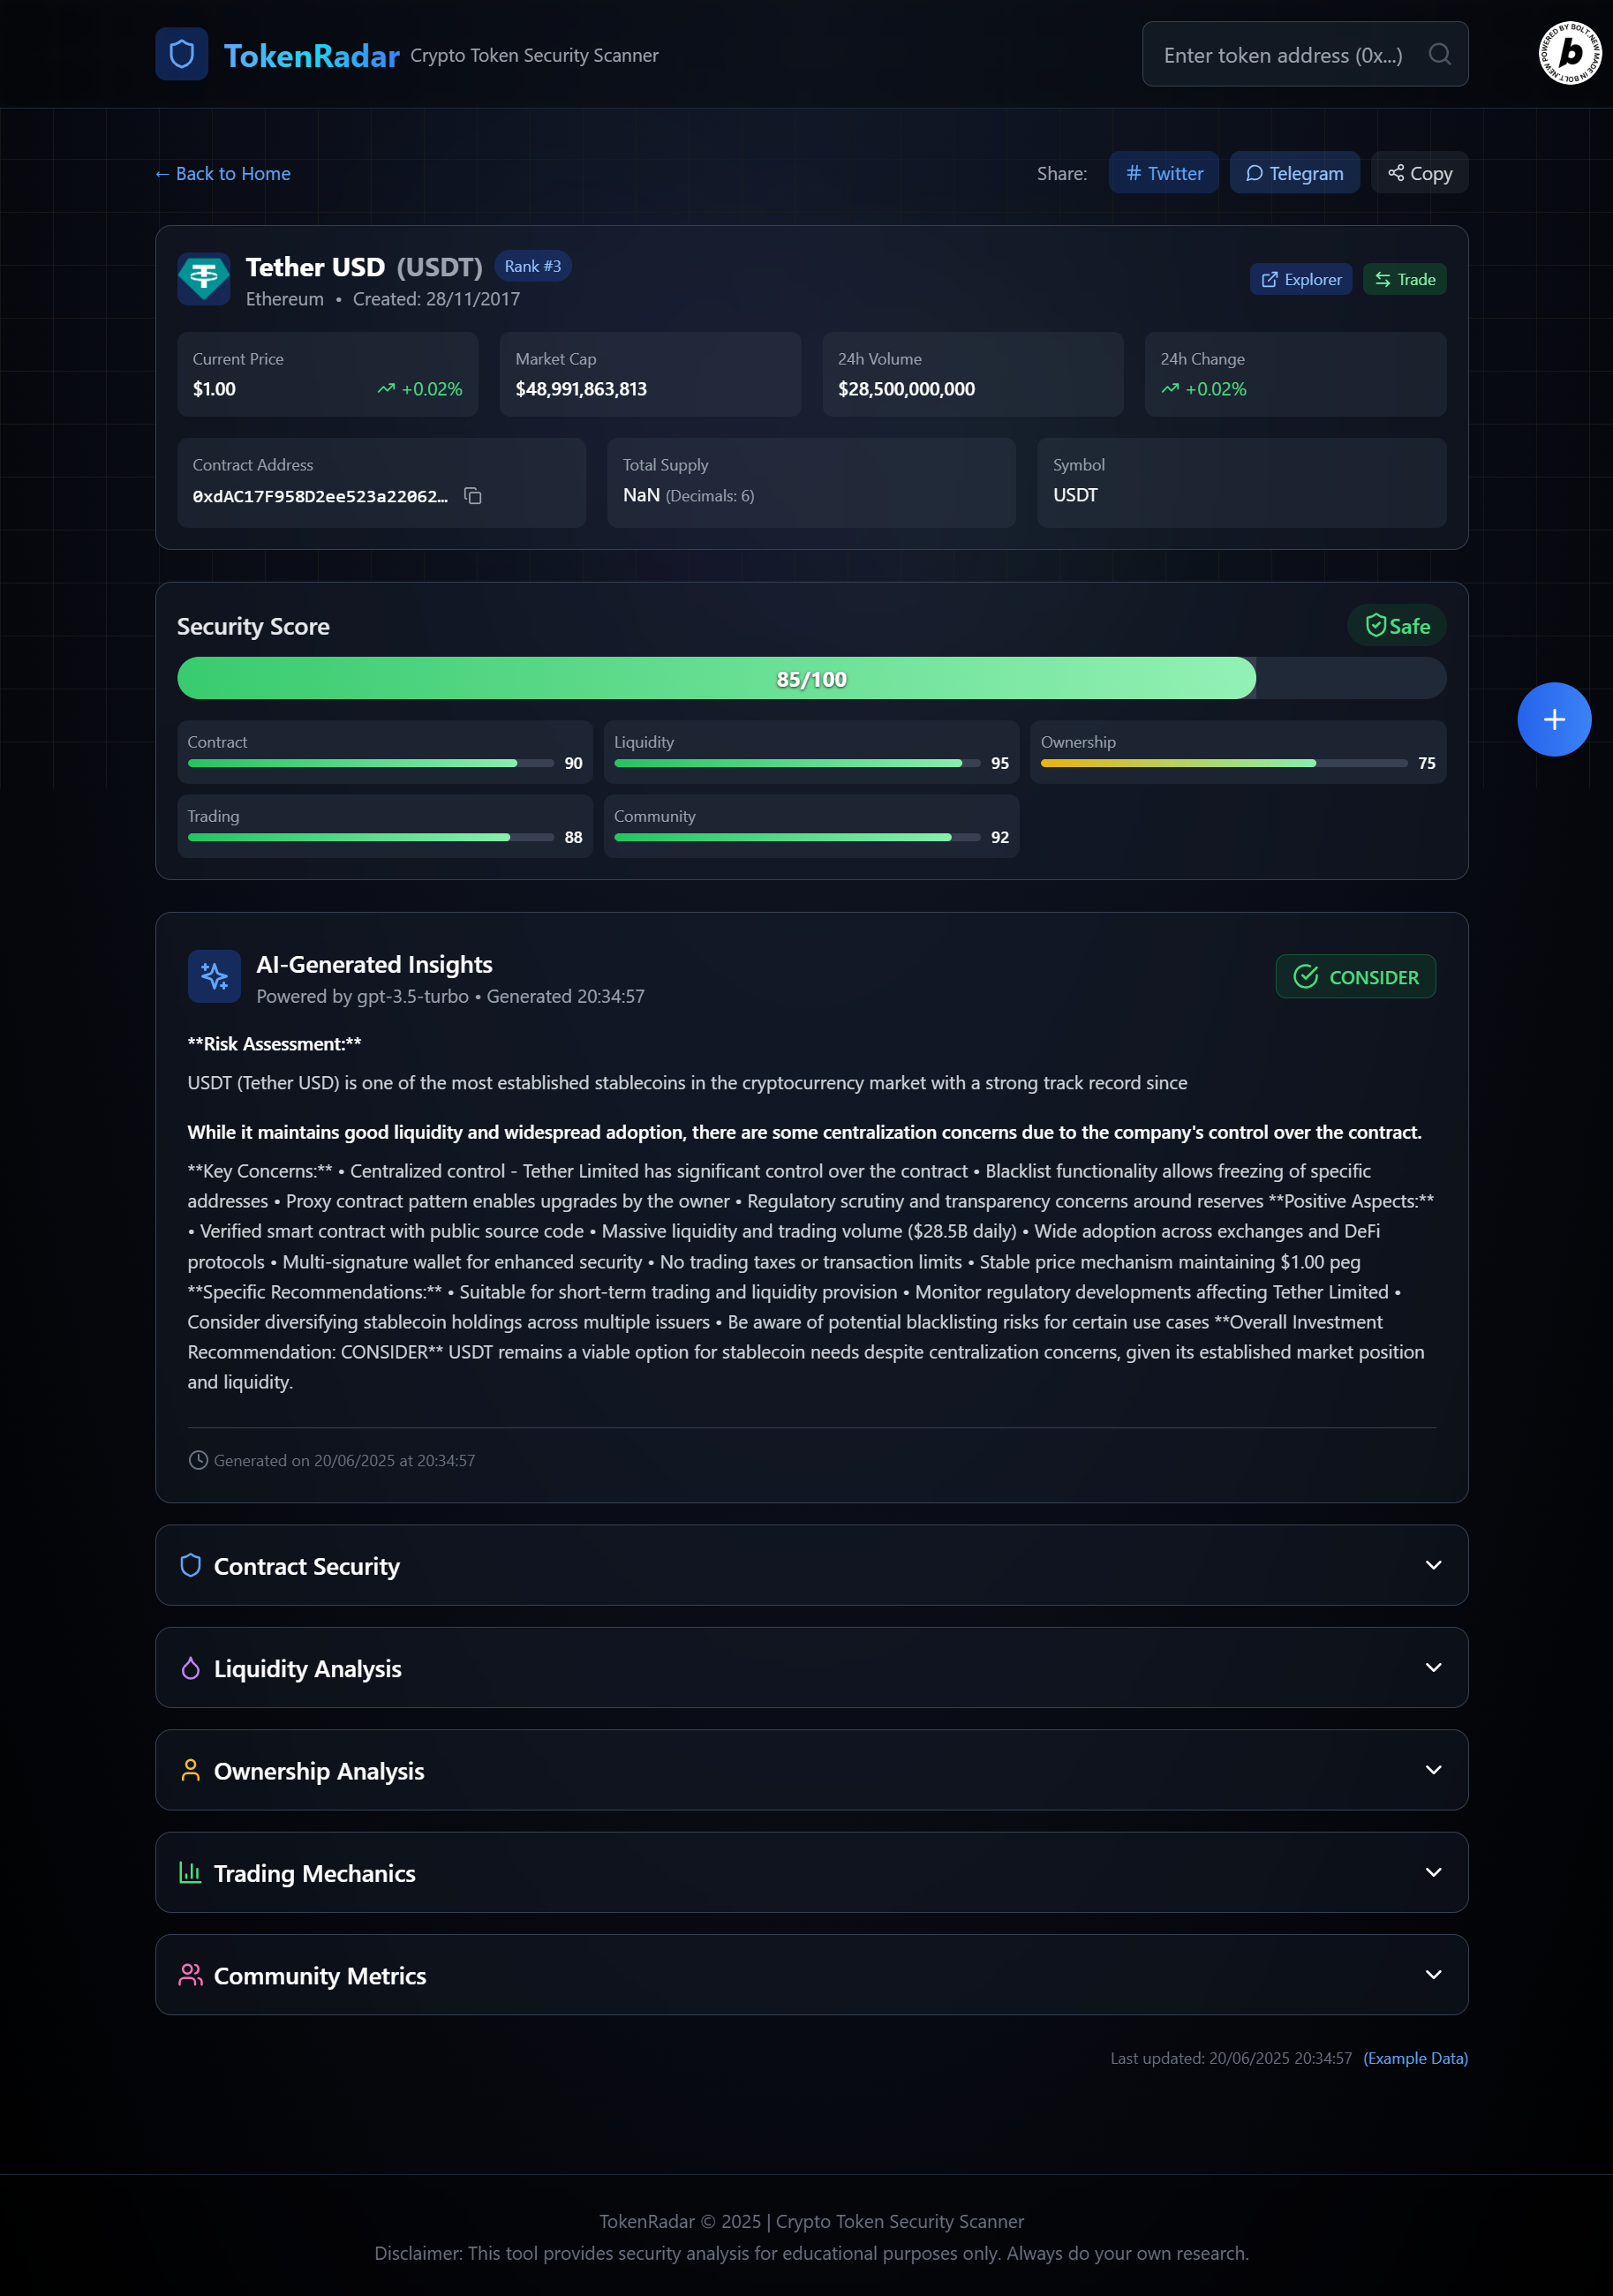Click 24h volume value $28,500,000,000
The image size is (1613, 2296).
coord(906,389)
